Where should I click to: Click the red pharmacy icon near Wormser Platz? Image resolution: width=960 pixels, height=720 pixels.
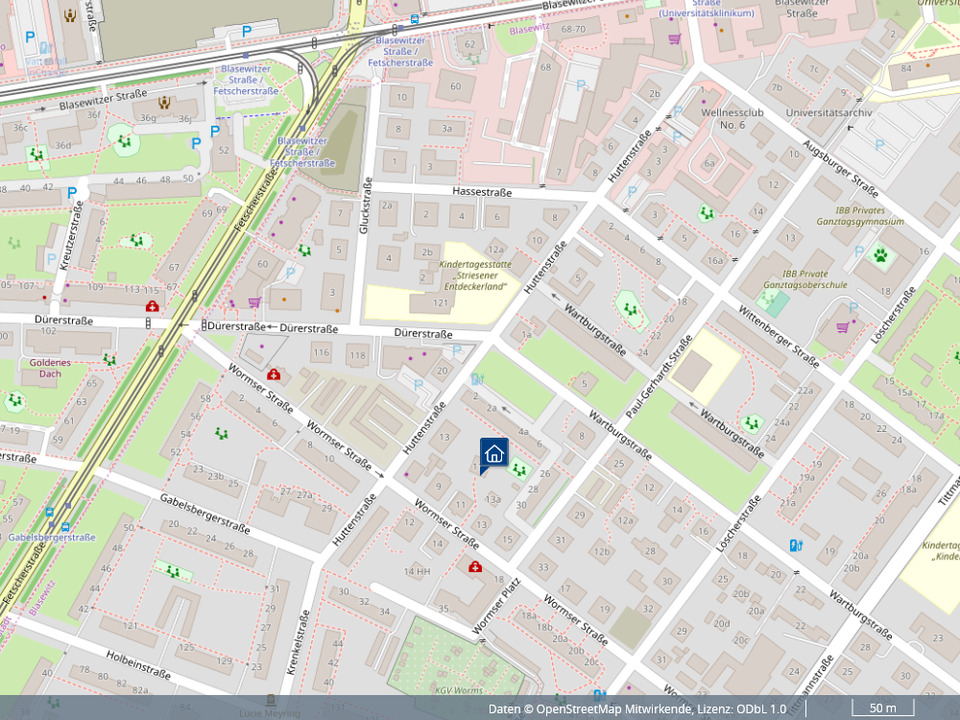point(476,567)
